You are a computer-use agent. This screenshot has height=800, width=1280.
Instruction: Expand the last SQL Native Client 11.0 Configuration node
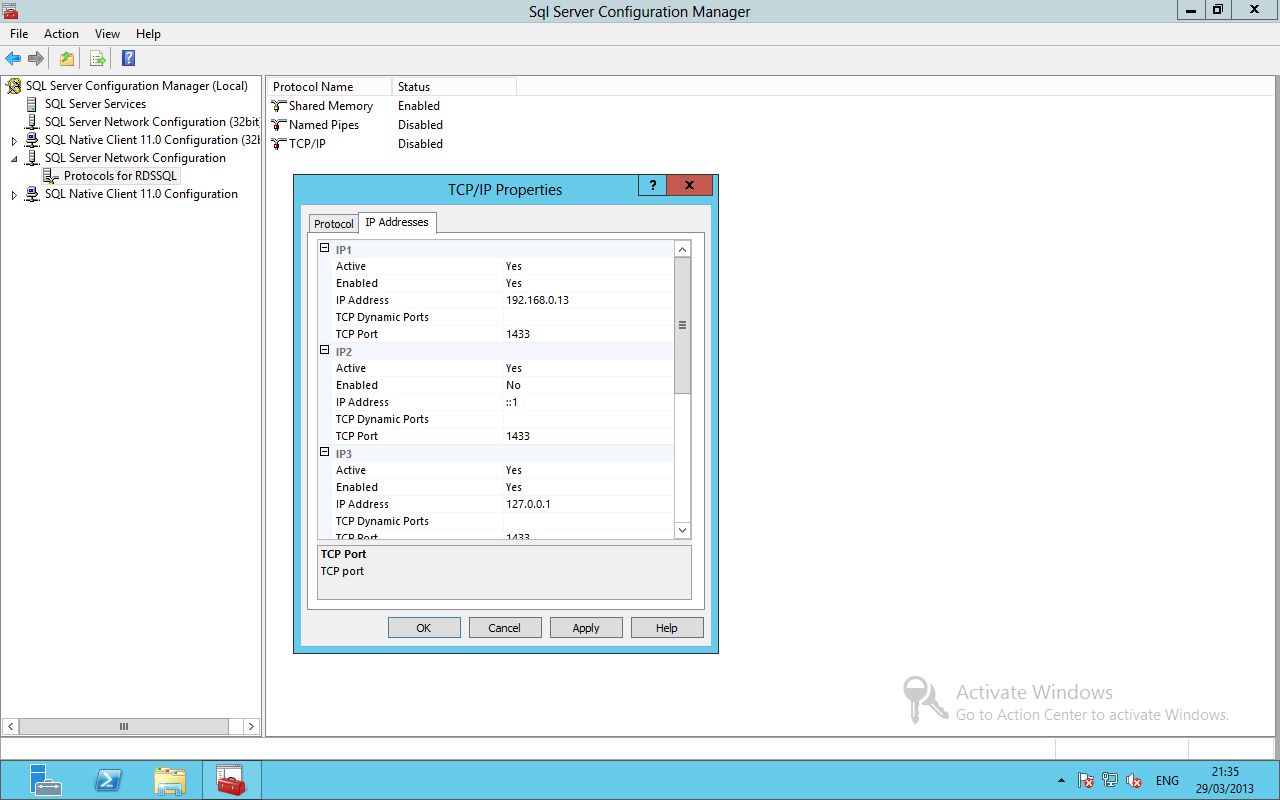tap(14, 195)
